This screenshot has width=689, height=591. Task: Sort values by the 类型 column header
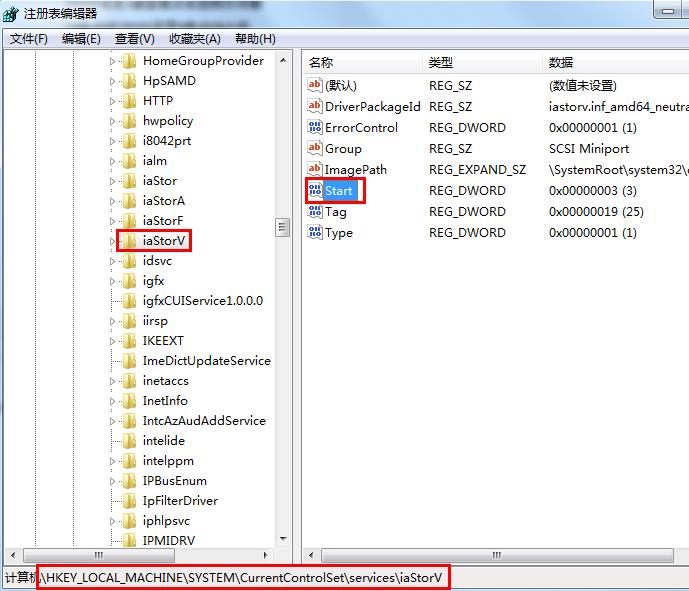click(x=482, y=62)
